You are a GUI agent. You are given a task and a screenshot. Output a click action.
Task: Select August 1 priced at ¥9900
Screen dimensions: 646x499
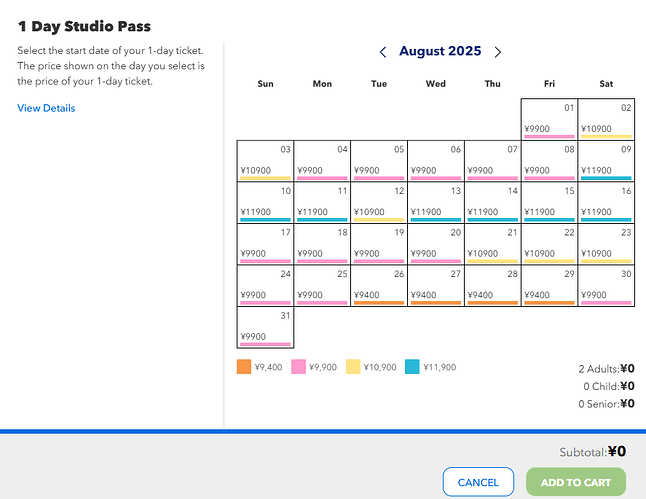click(549, 118)
